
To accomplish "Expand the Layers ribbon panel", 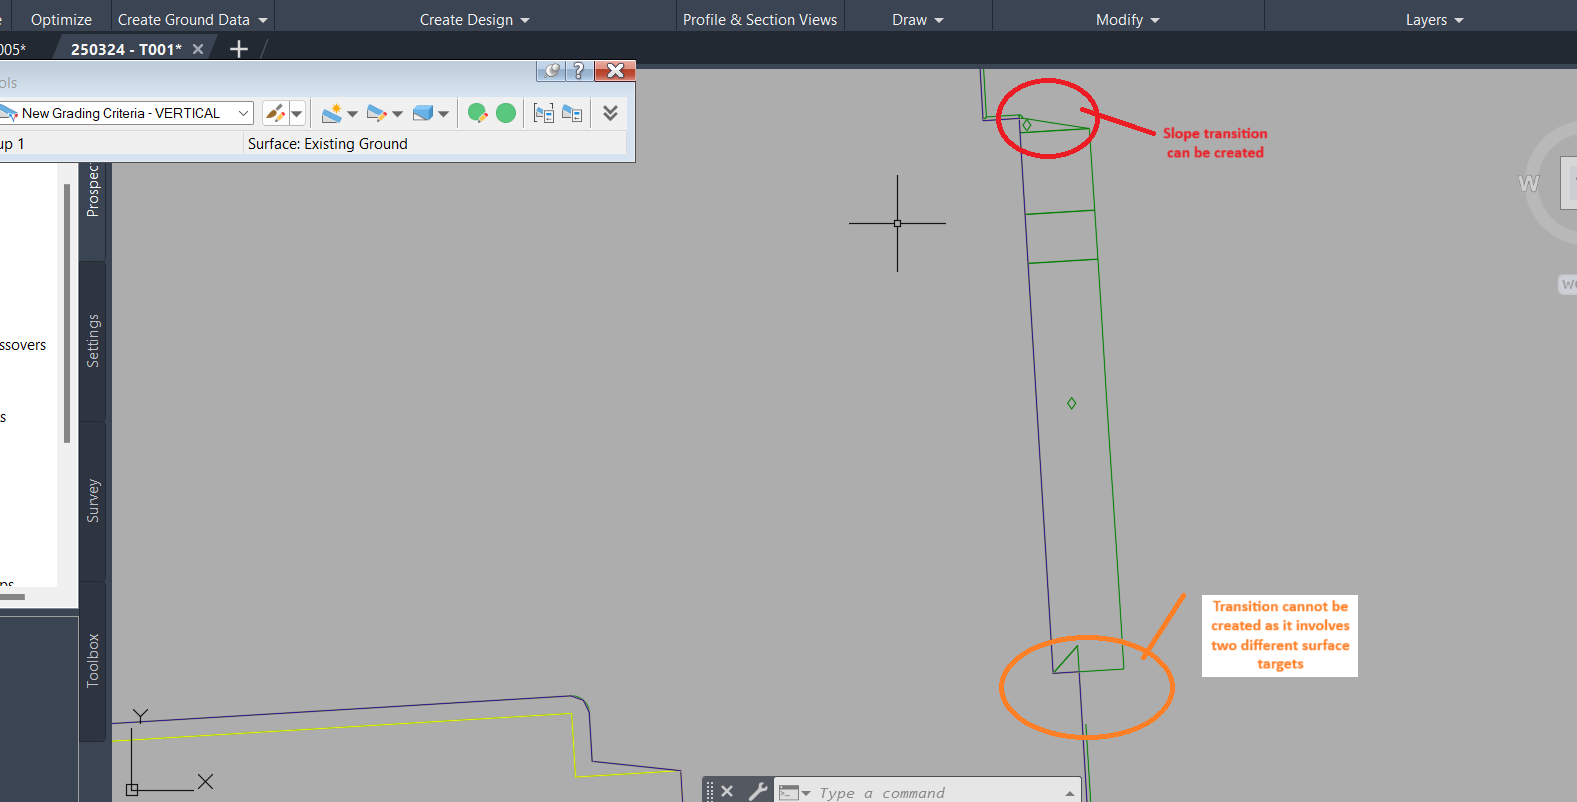I will point(1434,19).
